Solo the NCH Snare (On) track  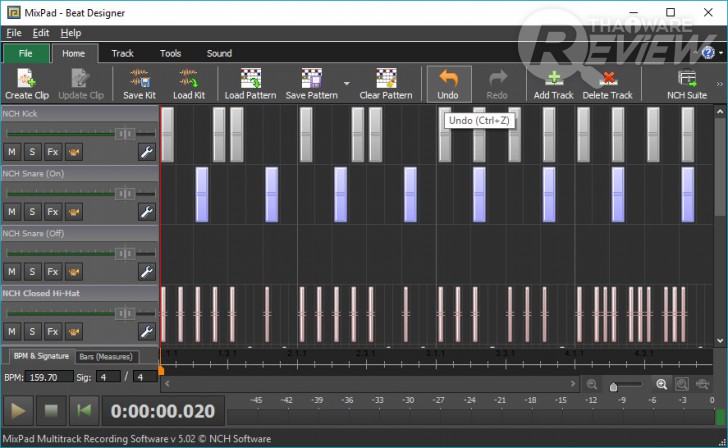point(32,212)
